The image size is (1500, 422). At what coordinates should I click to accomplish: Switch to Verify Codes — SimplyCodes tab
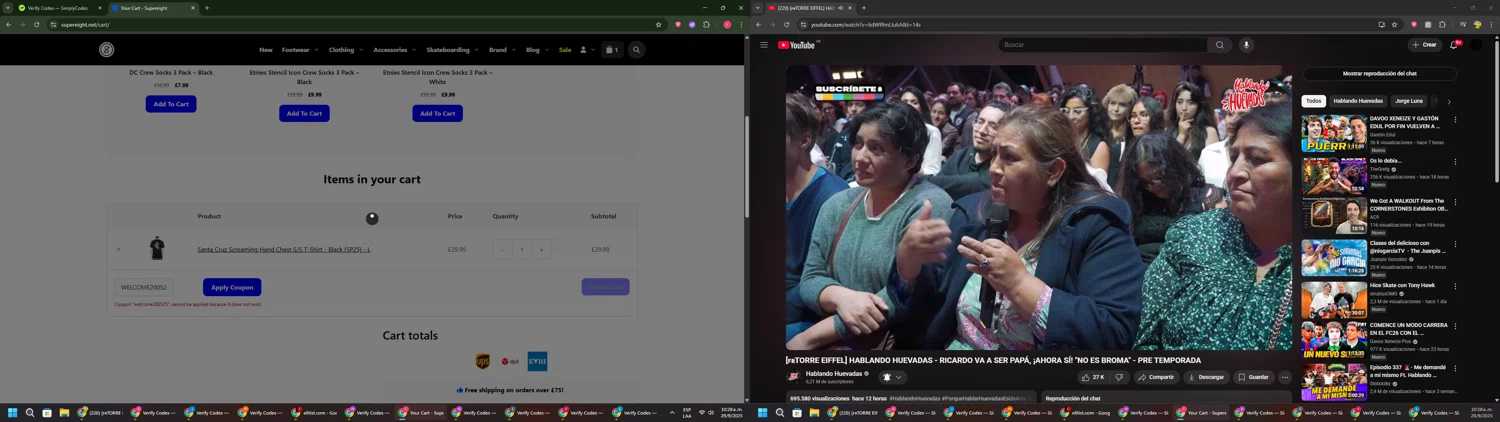(59, 8)
